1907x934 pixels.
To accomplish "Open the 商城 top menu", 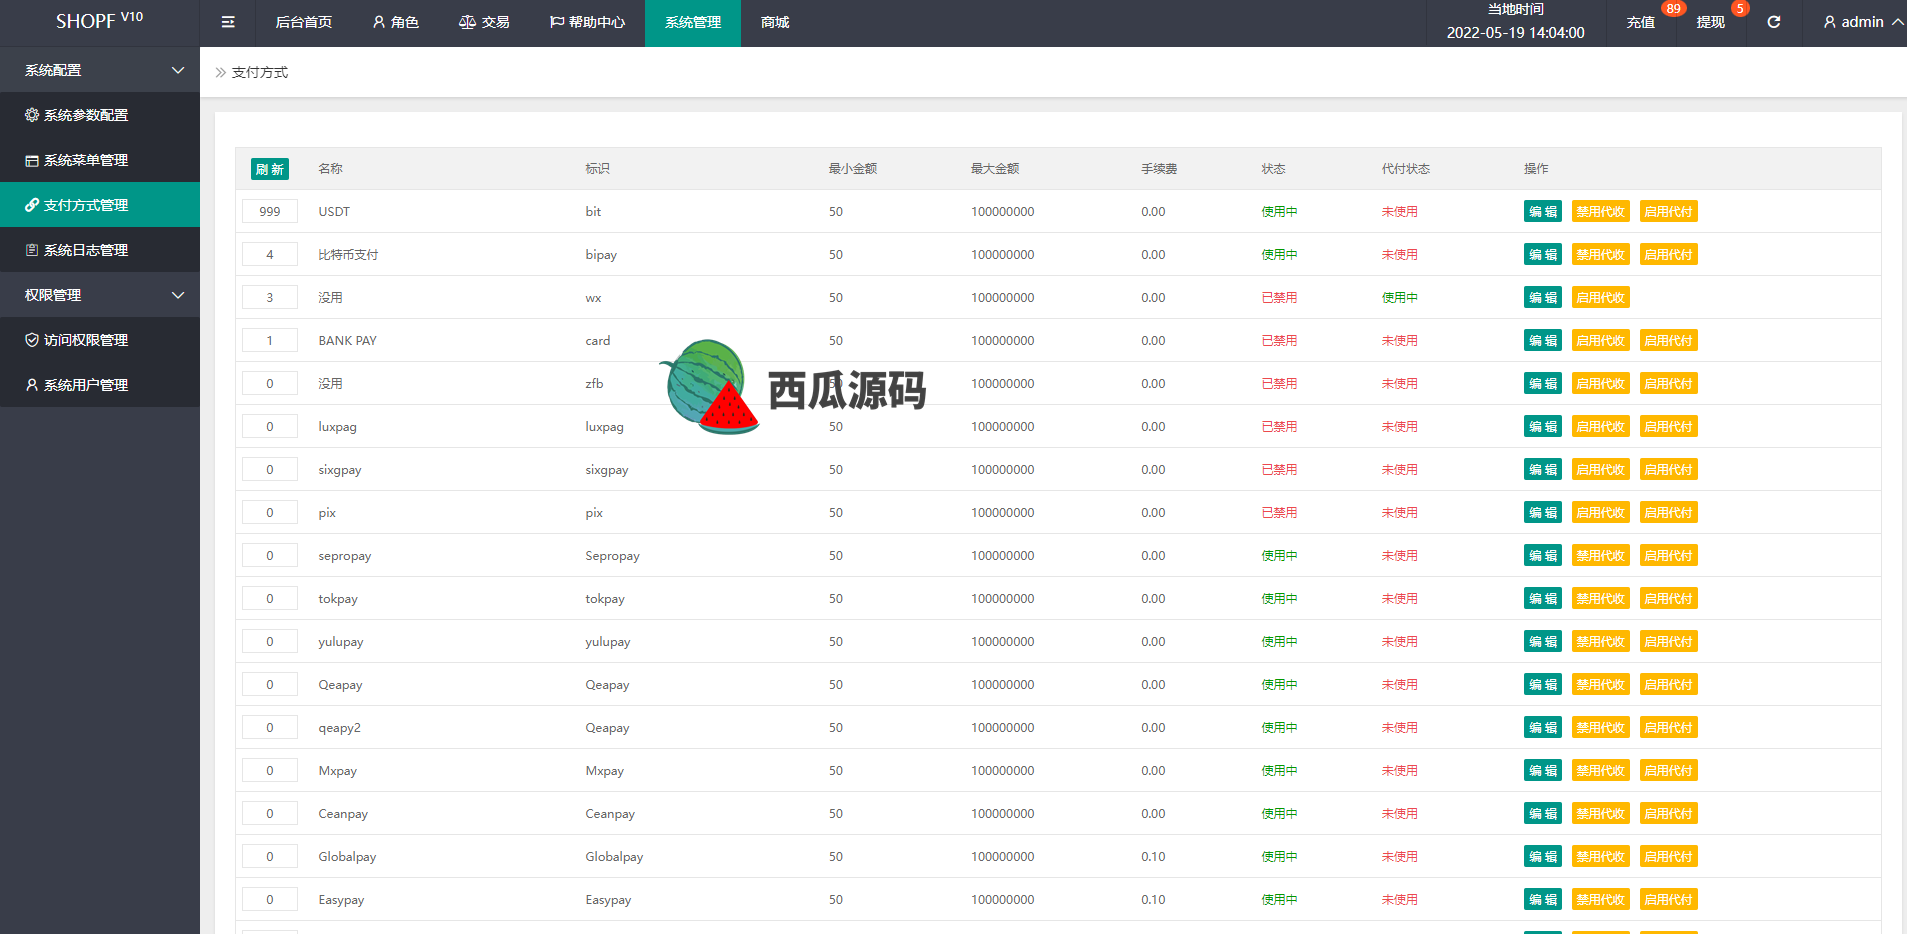I will tap(775, 22).
